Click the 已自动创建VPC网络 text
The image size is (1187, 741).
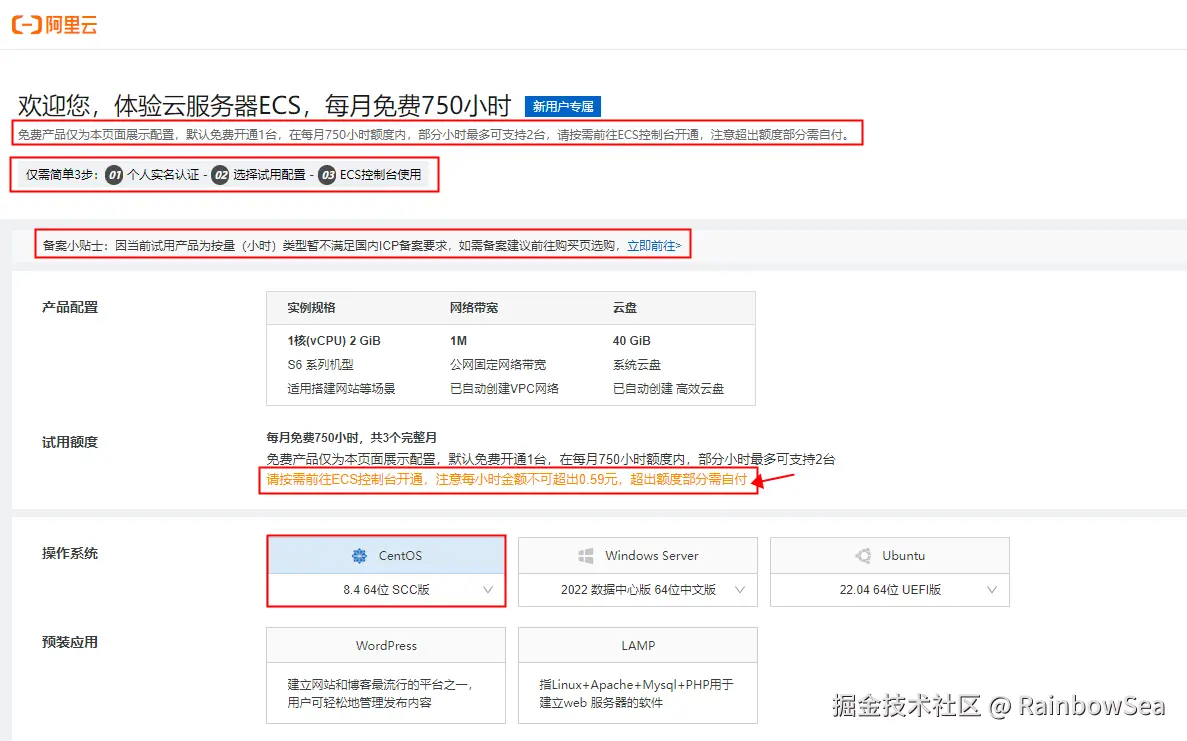tap(504, 389)
